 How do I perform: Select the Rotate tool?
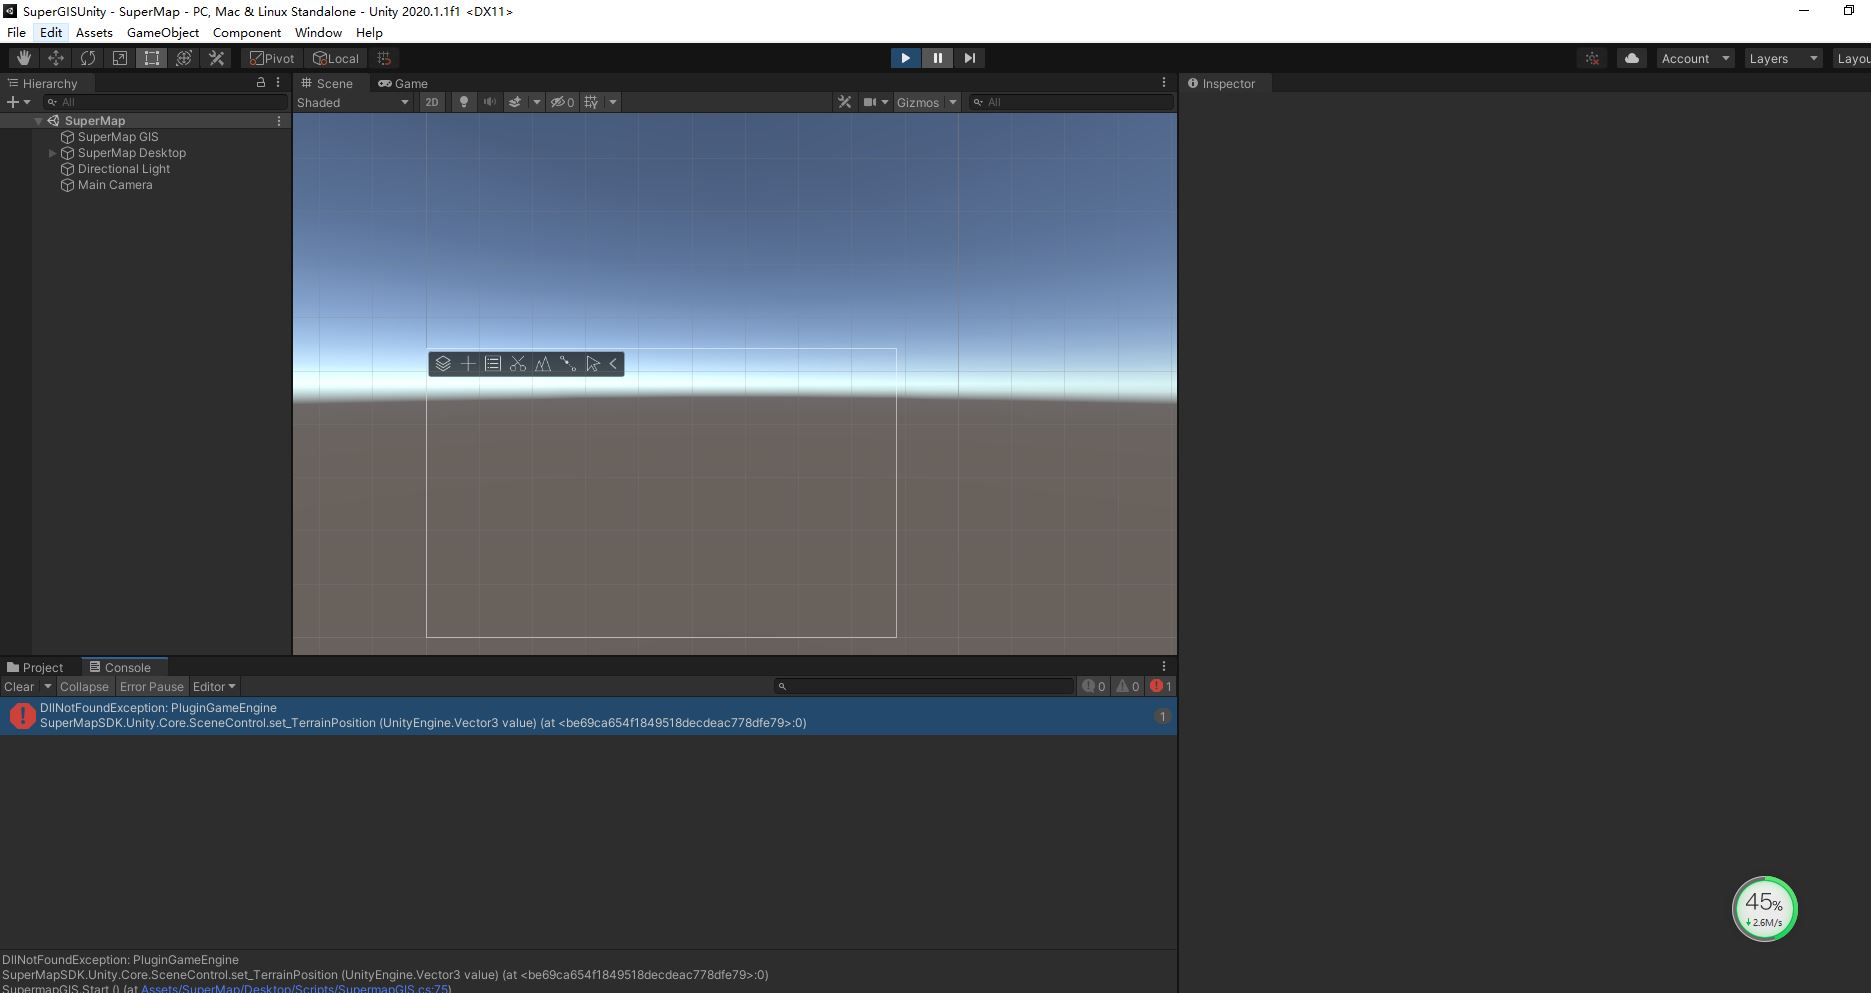click(88, 58)
